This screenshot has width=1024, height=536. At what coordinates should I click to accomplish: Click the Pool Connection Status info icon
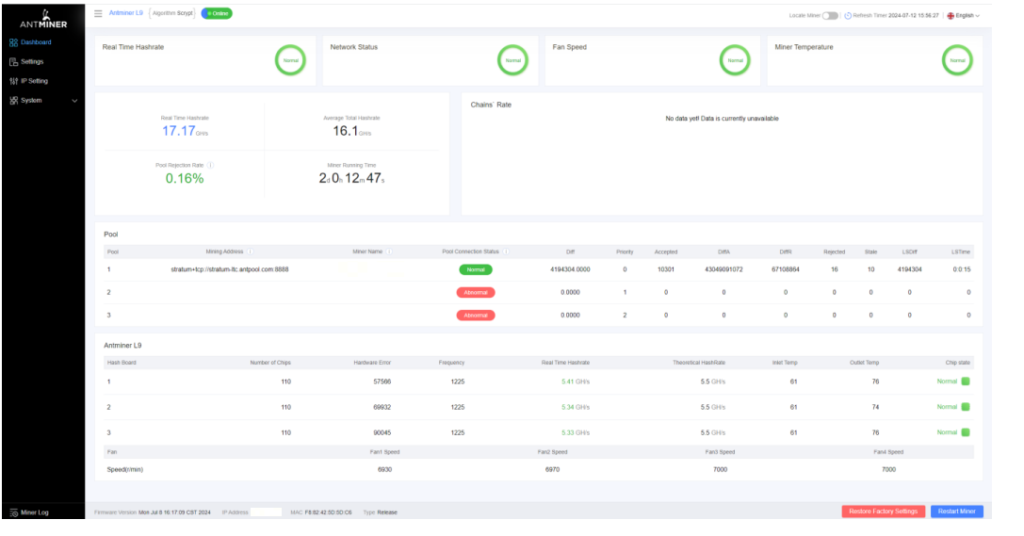coord(505,252)
